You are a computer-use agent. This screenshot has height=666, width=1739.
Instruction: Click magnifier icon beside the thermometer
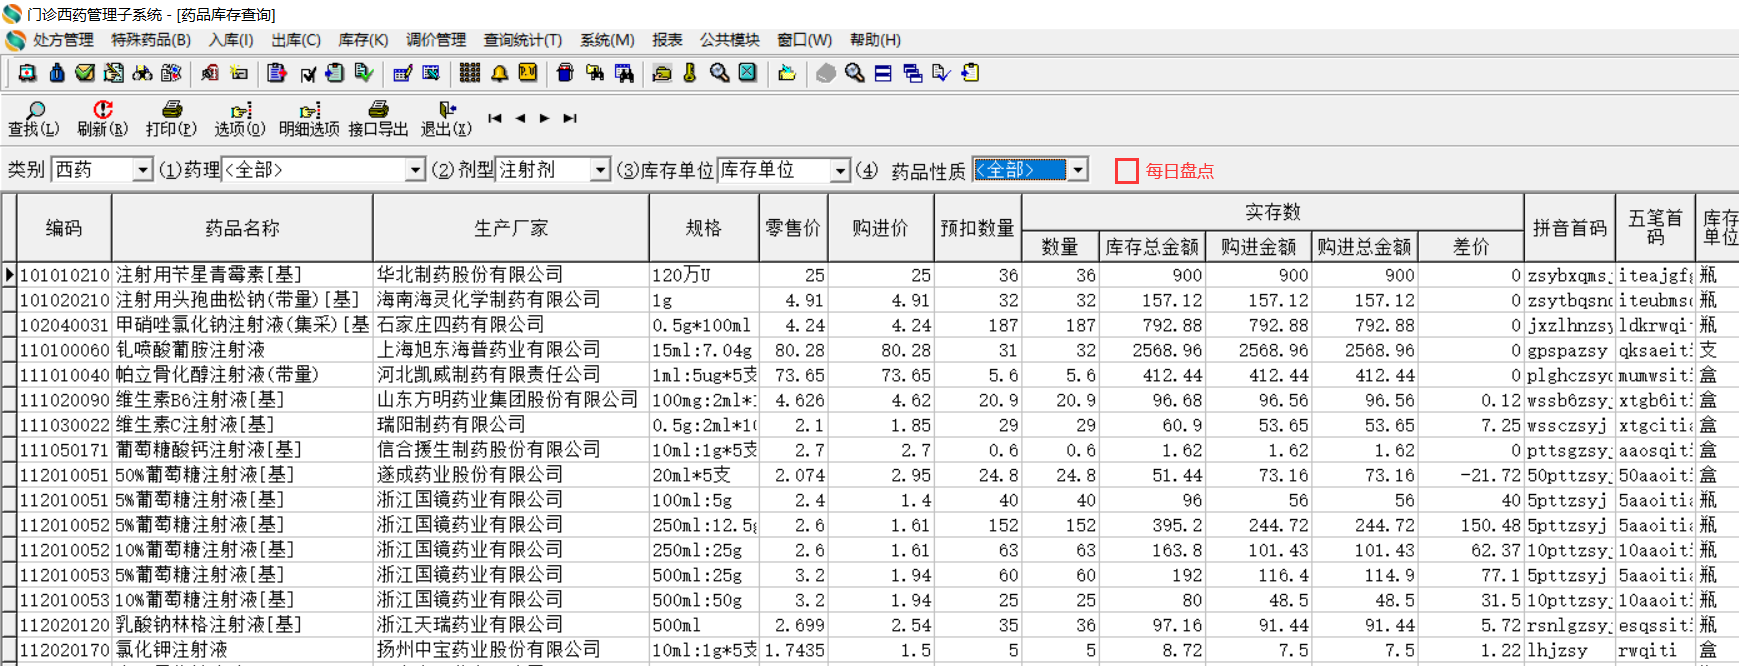[x=719, y=73]
